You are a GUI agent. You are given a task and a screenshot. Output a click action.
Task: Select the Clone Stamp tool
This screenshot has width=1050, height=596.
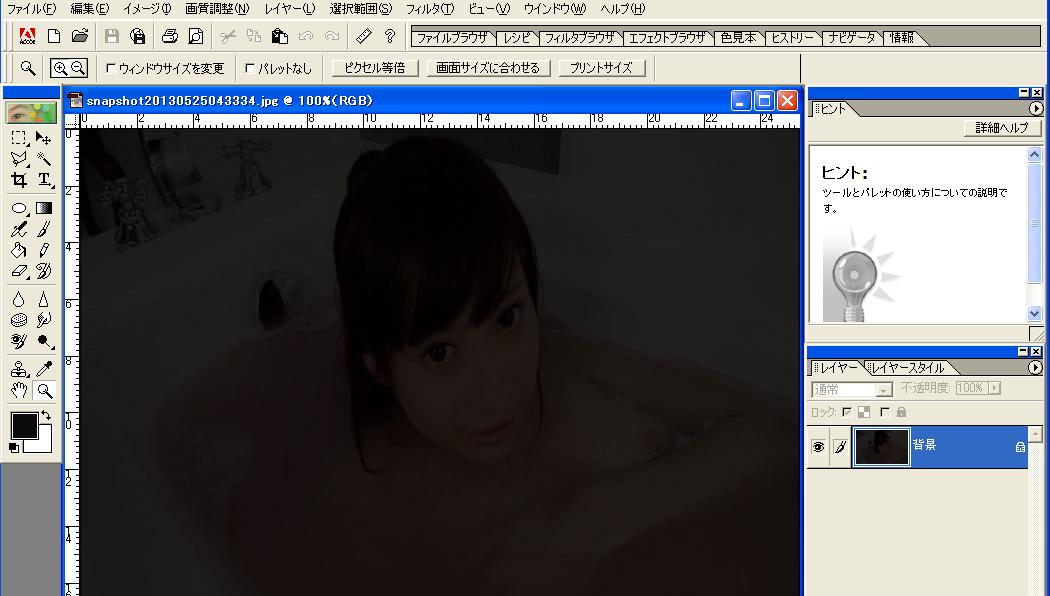coord(19,369)
